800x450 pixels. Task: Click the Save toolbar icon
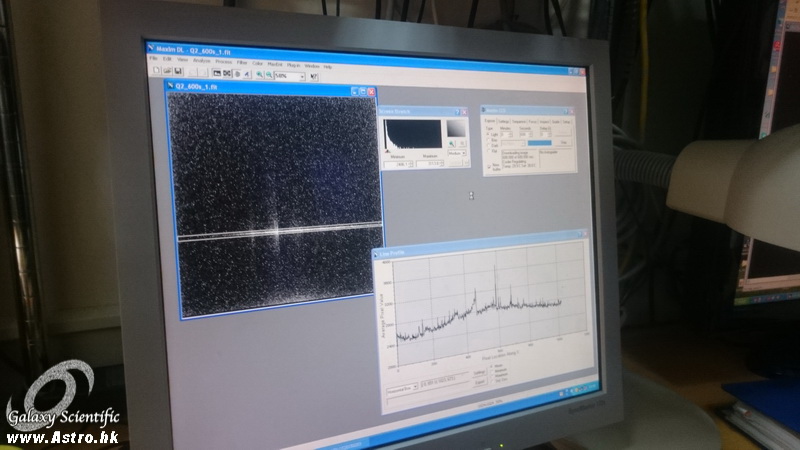[178, 72]
